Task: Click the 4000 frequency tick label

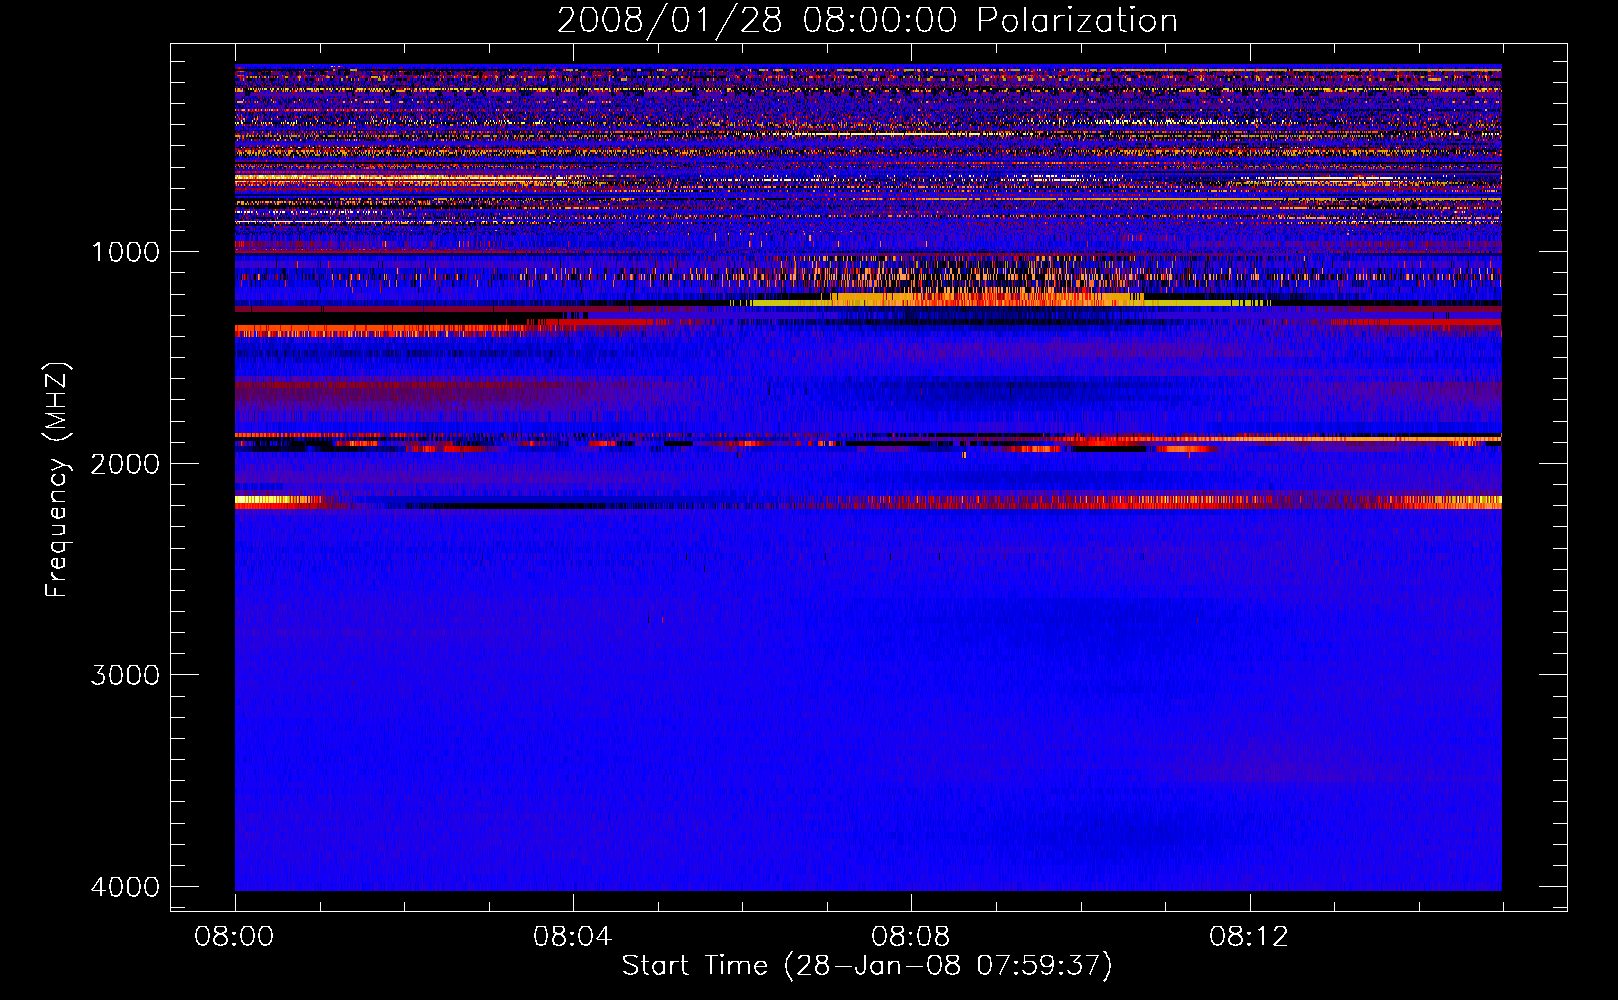Action: click(x=126, y=887)
